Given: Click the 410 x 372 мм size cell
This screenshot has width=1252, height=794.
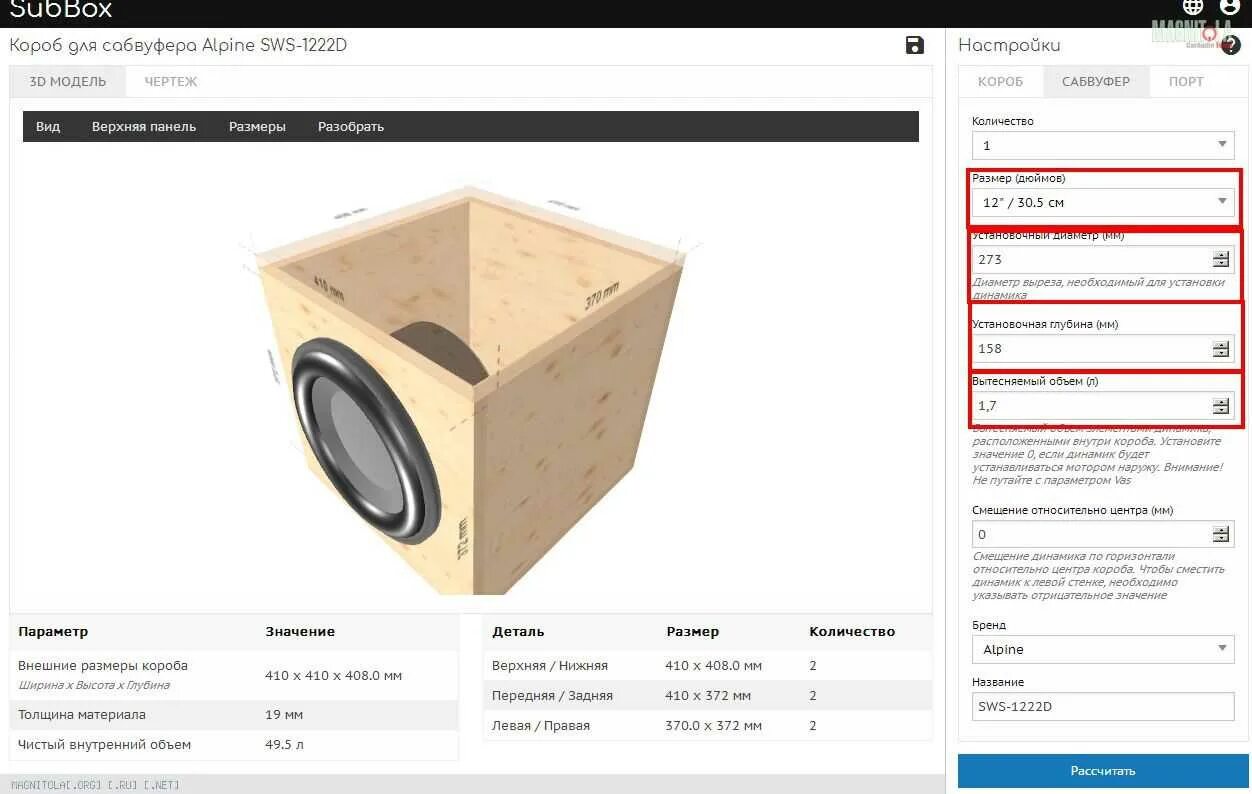Looking at the screenshot, I should [x=708, y=695].
